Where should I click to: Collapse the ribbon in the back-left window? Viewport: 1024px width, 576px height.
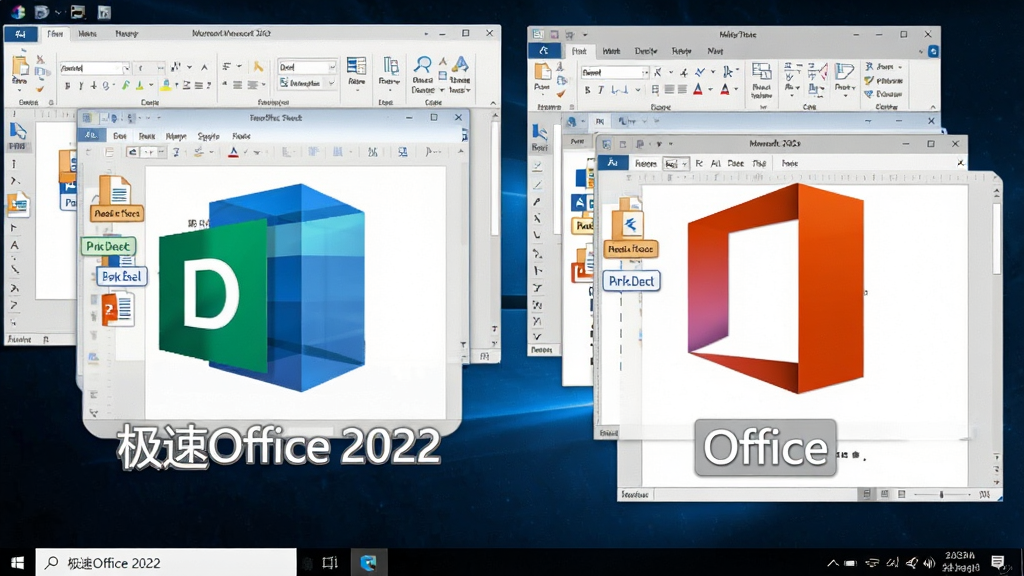tap(493, 103)
